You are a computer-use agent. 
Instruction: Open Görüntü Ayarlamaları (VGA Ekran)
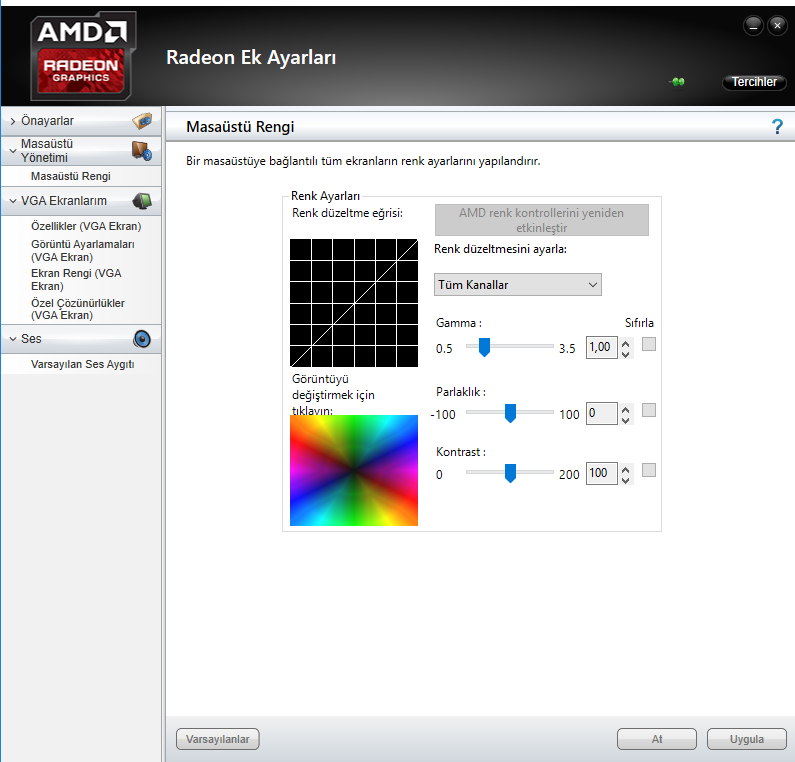pyautogui.click(x=83, y=250)
